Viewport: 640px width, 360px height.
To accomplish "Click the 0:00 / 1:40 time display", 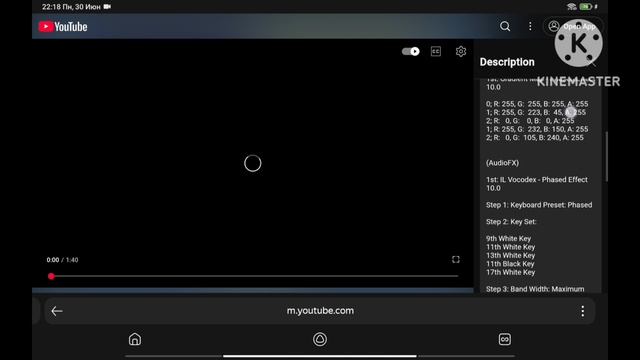I will pos(62,260).
